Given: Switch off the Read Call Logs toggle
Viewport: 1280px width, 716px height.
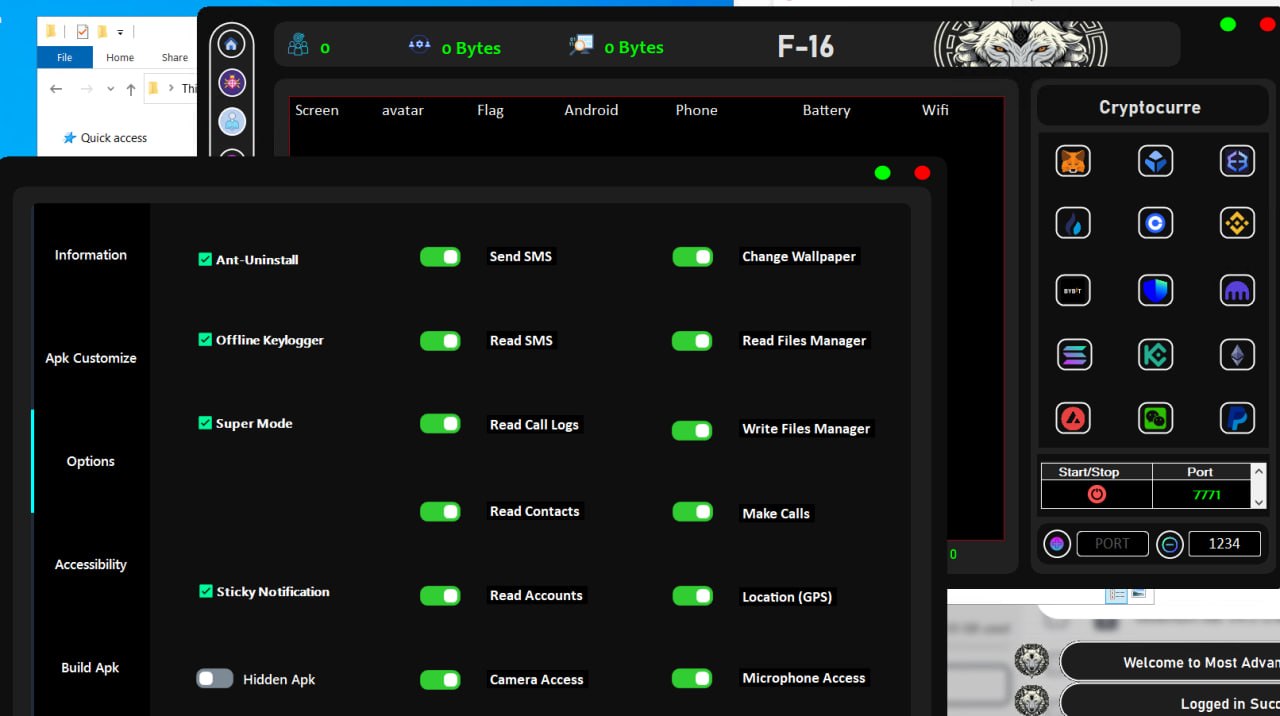Looking at the screenshot, I should pyautogui.click(x=440, y=424).
